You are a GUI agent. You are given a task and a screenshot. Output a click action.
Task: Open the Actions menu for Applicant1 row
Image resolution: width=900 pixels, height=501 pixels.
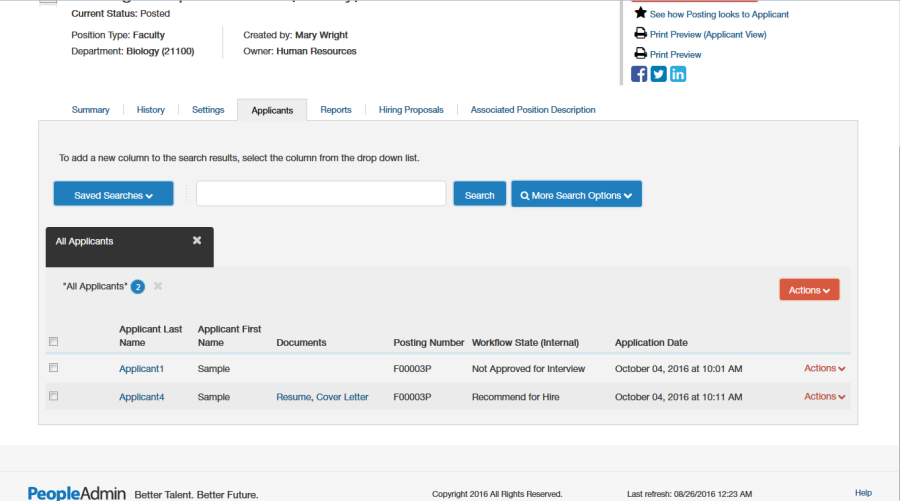824,369
